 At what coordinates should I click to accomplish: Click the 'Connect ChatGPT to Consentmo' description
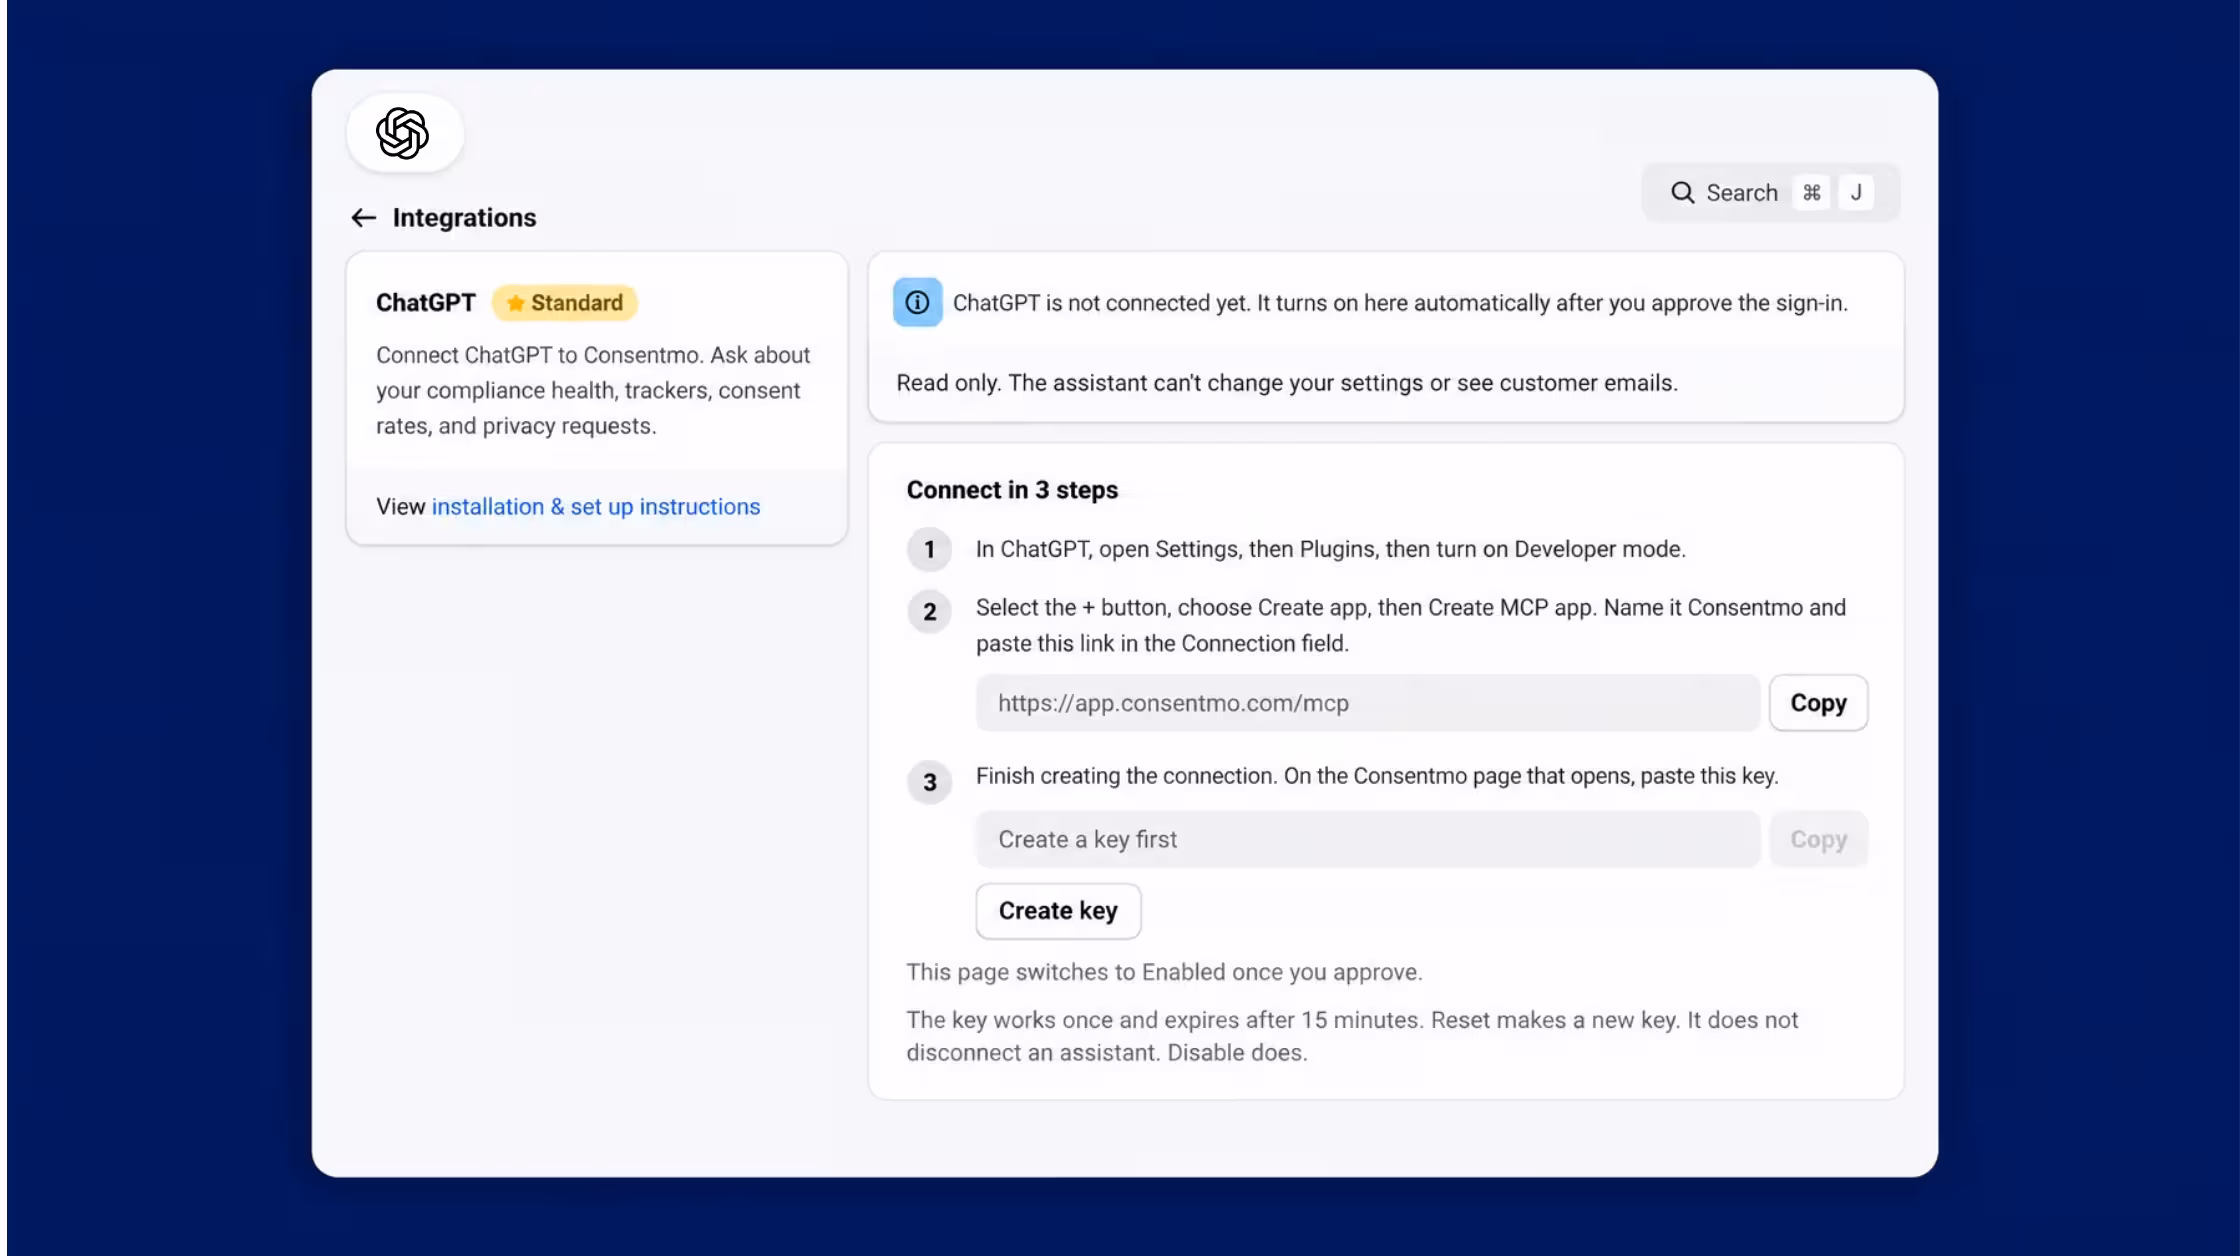pyautogui.click(x=594, y=390)
